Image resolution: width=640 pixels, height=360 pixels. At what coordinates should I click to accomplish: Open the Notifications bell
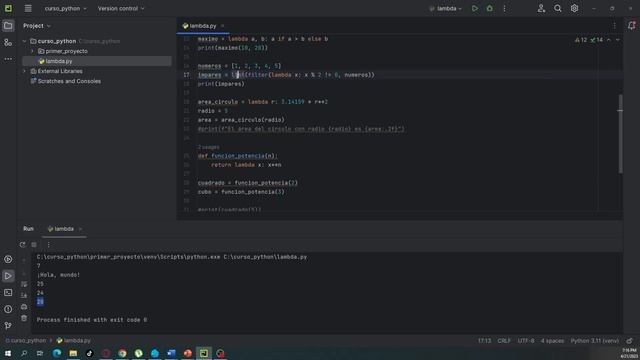(631, 26)
